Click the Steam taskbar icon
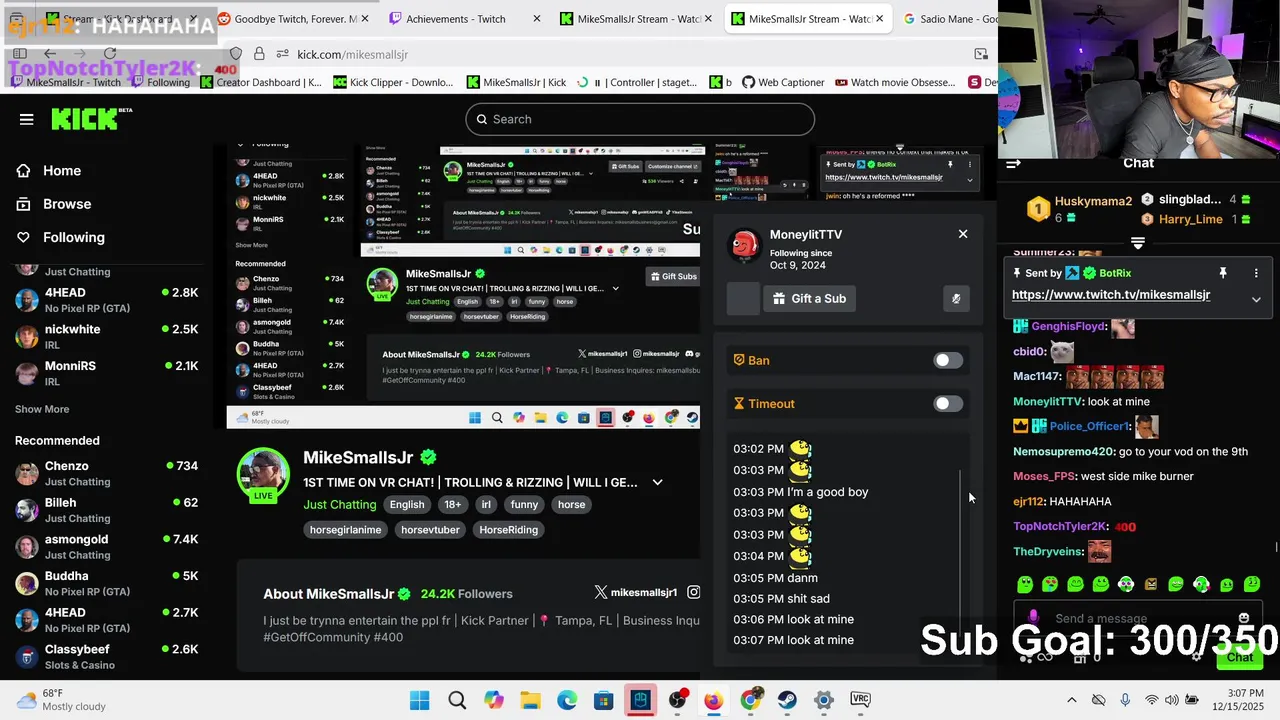The image size is (1280, 720). point(787,700)
